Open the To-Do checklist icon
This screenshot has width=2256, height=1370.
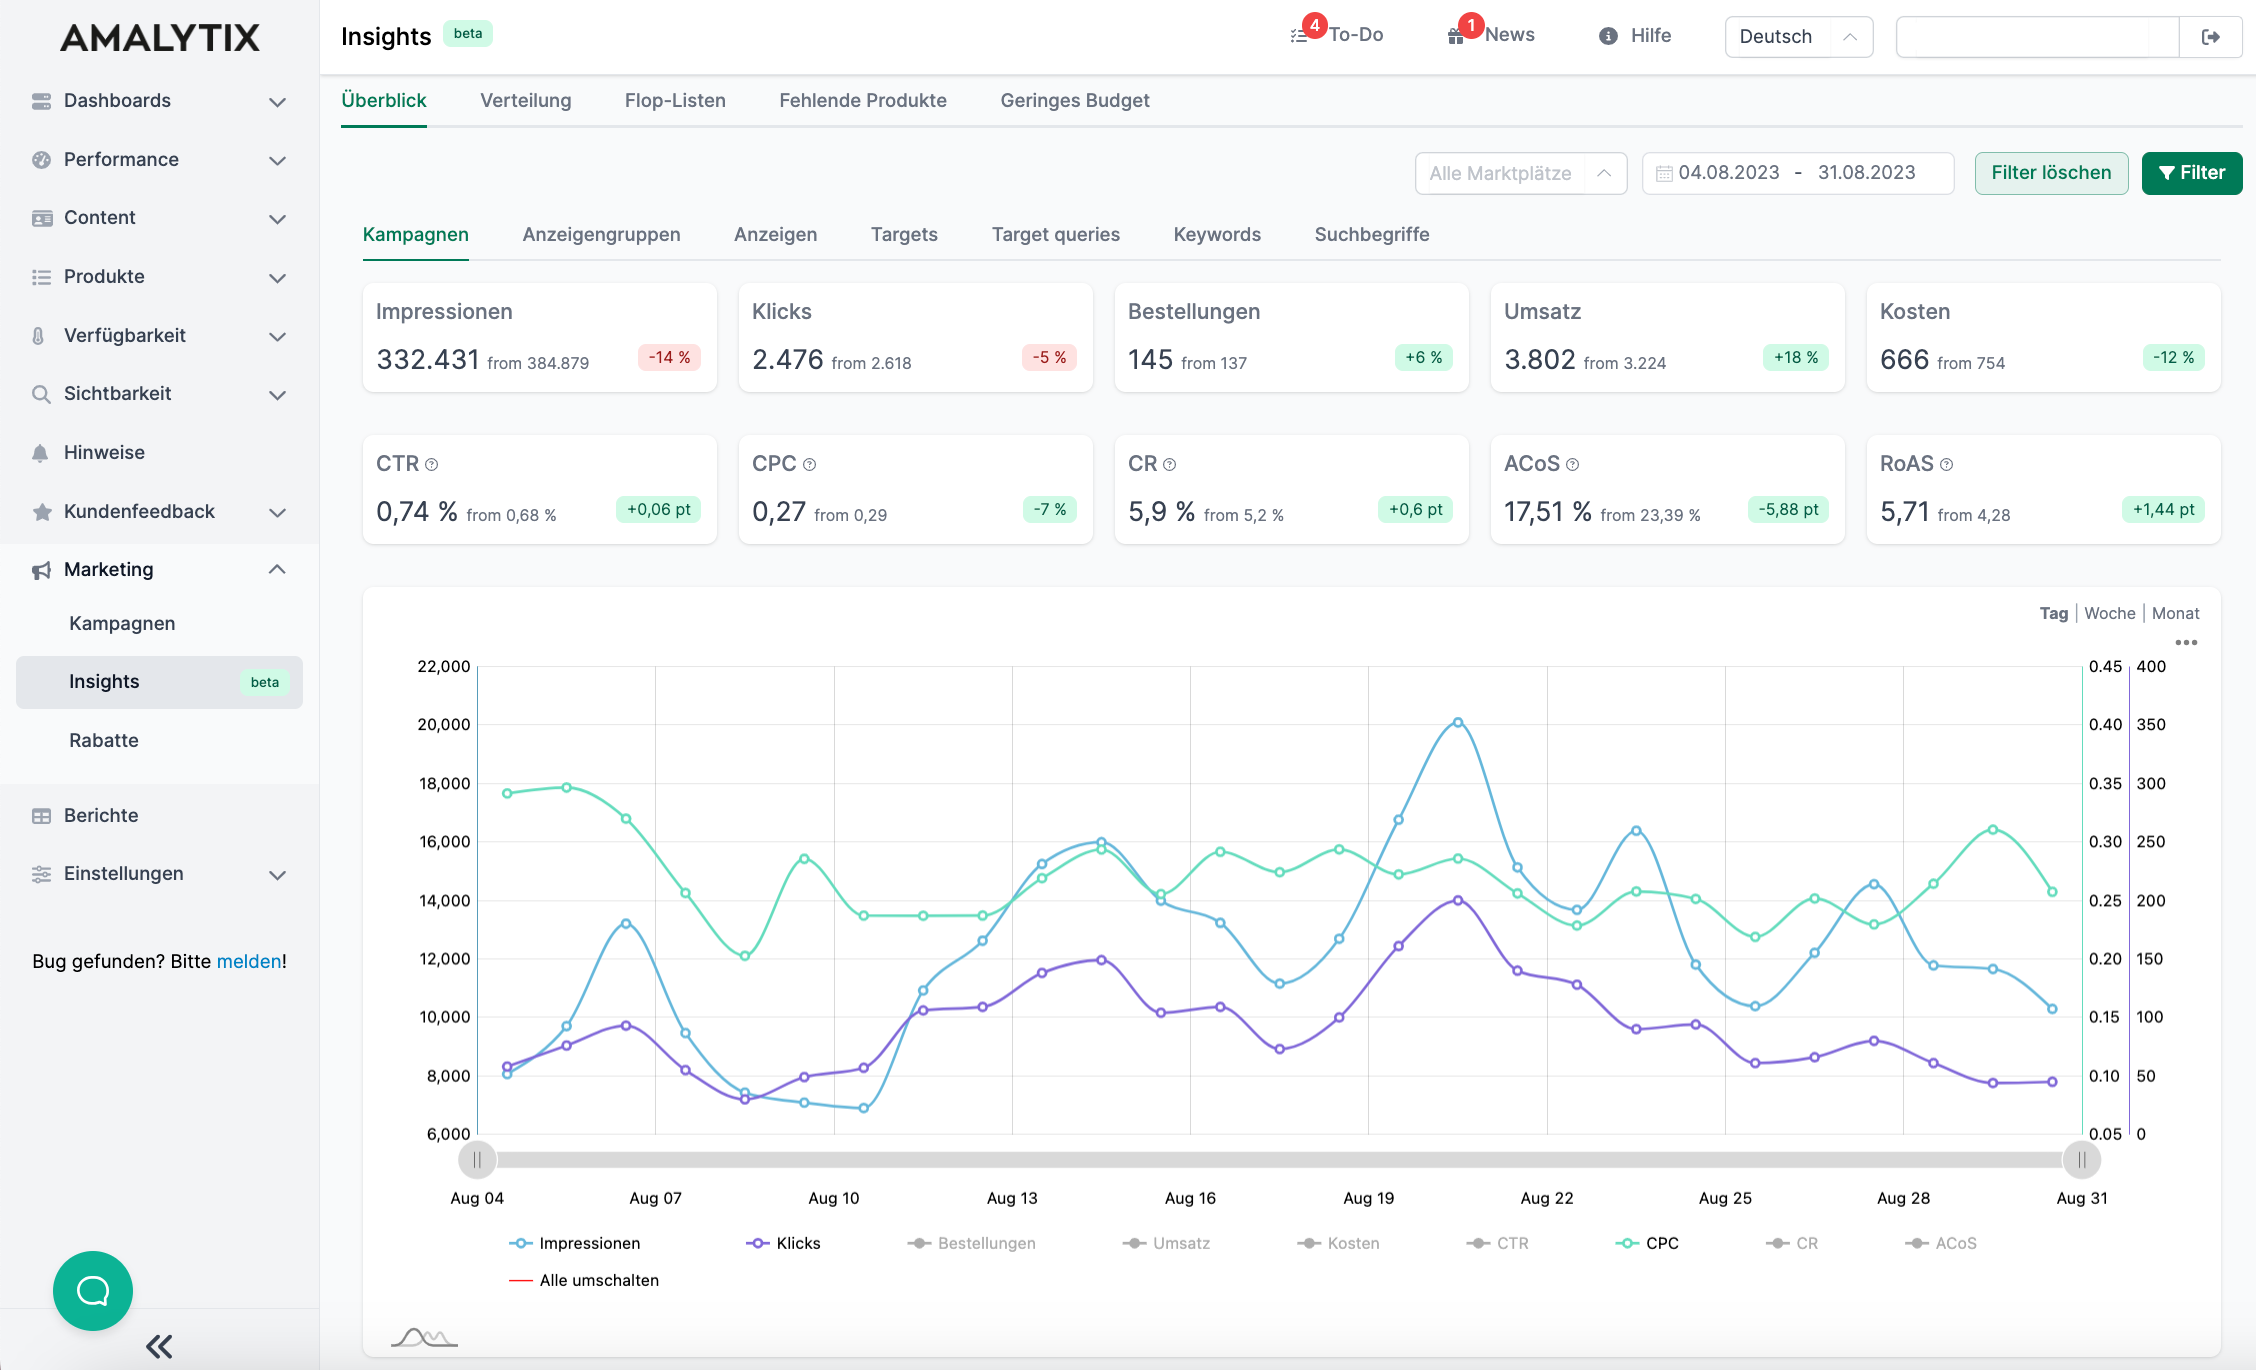tap(1299, 36)
